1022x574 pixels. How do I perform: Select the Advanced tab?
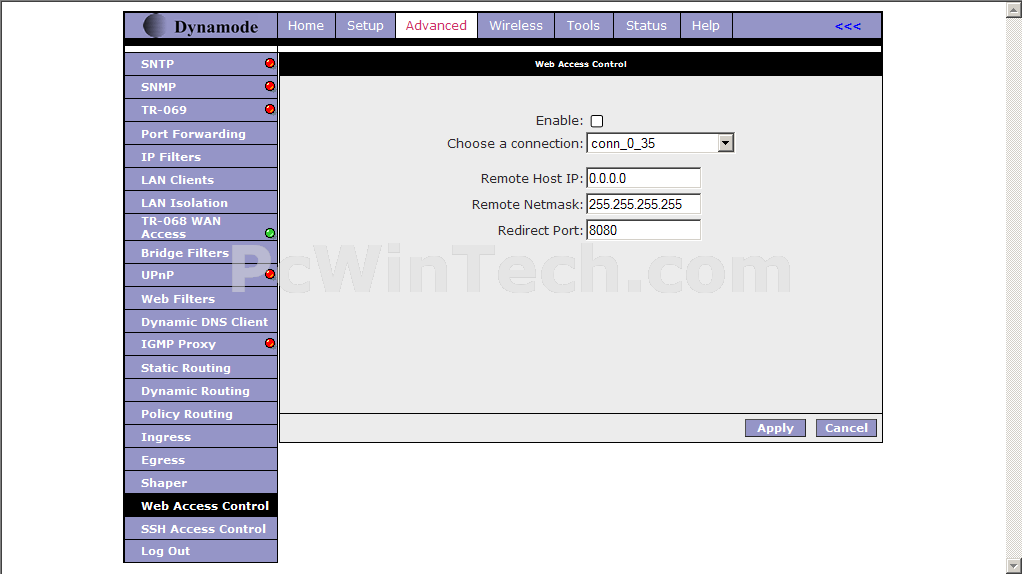pyautogui.click(x=436, y=25)
